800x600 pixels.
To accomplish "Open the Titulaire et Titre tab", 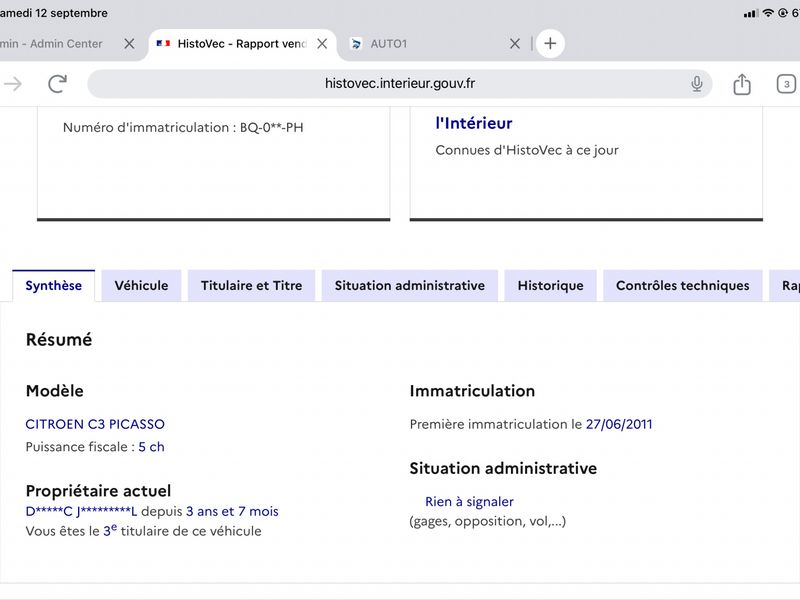I will click(252, 286).
